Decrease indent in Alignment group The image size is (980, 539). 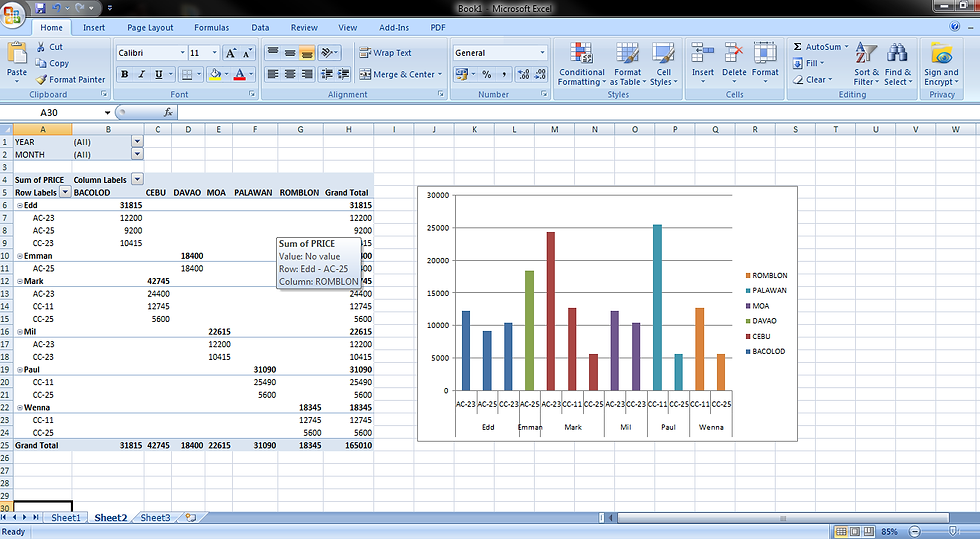pos(327,74)
